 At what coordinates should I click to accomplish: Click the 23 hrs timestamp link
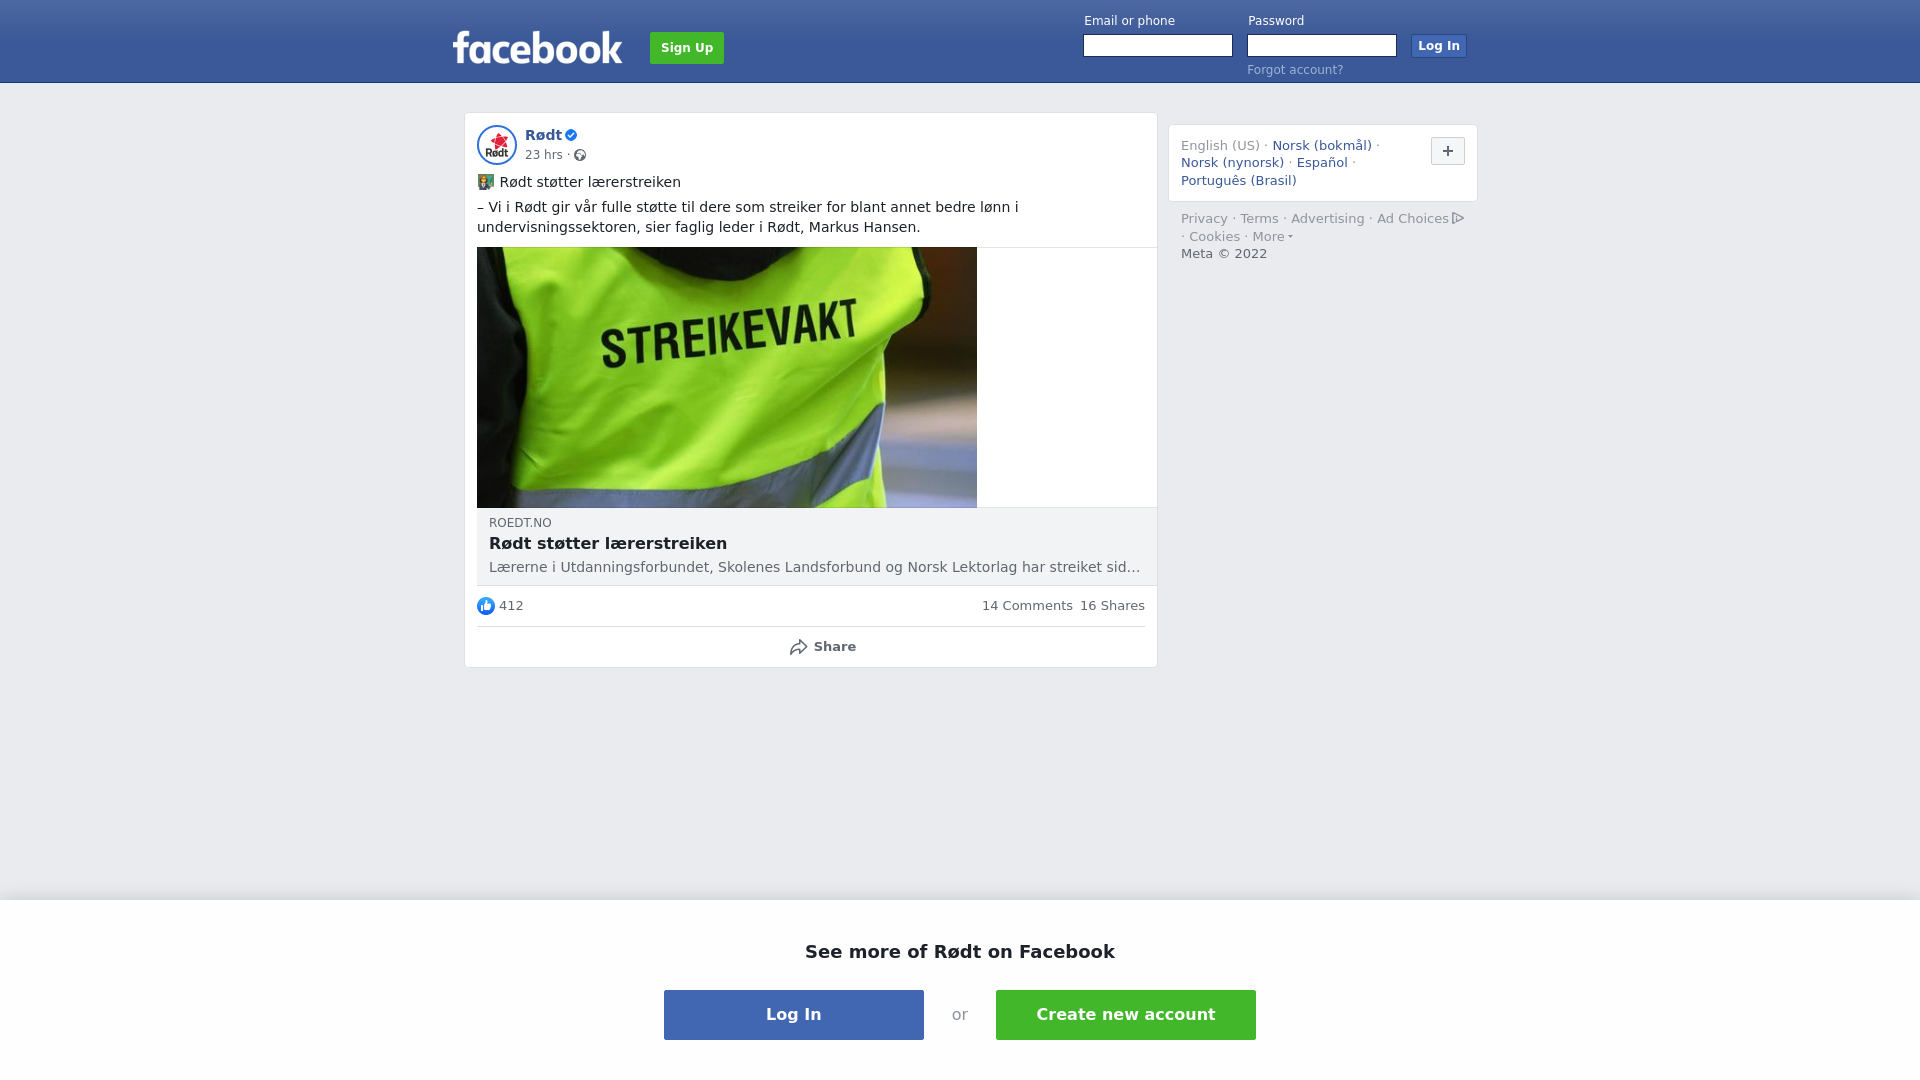[x=544, y=155]
